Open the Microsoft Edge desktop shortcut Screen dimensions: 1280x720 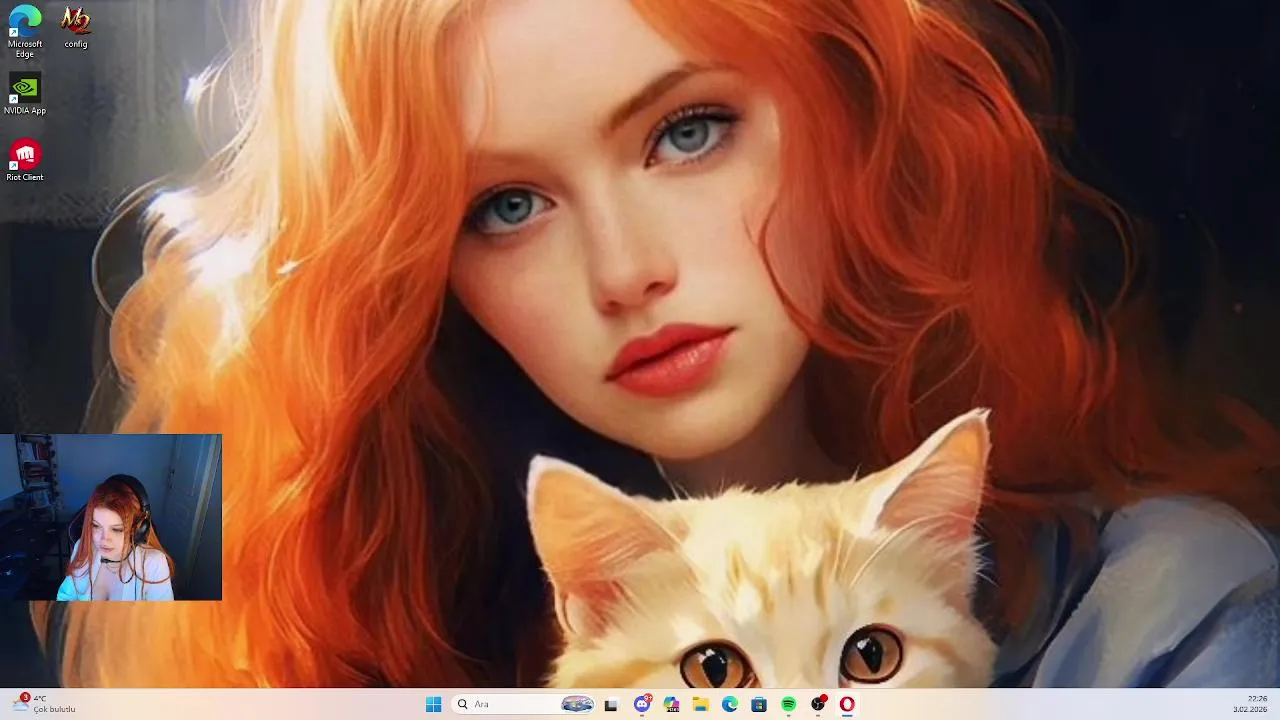[25, 32]
